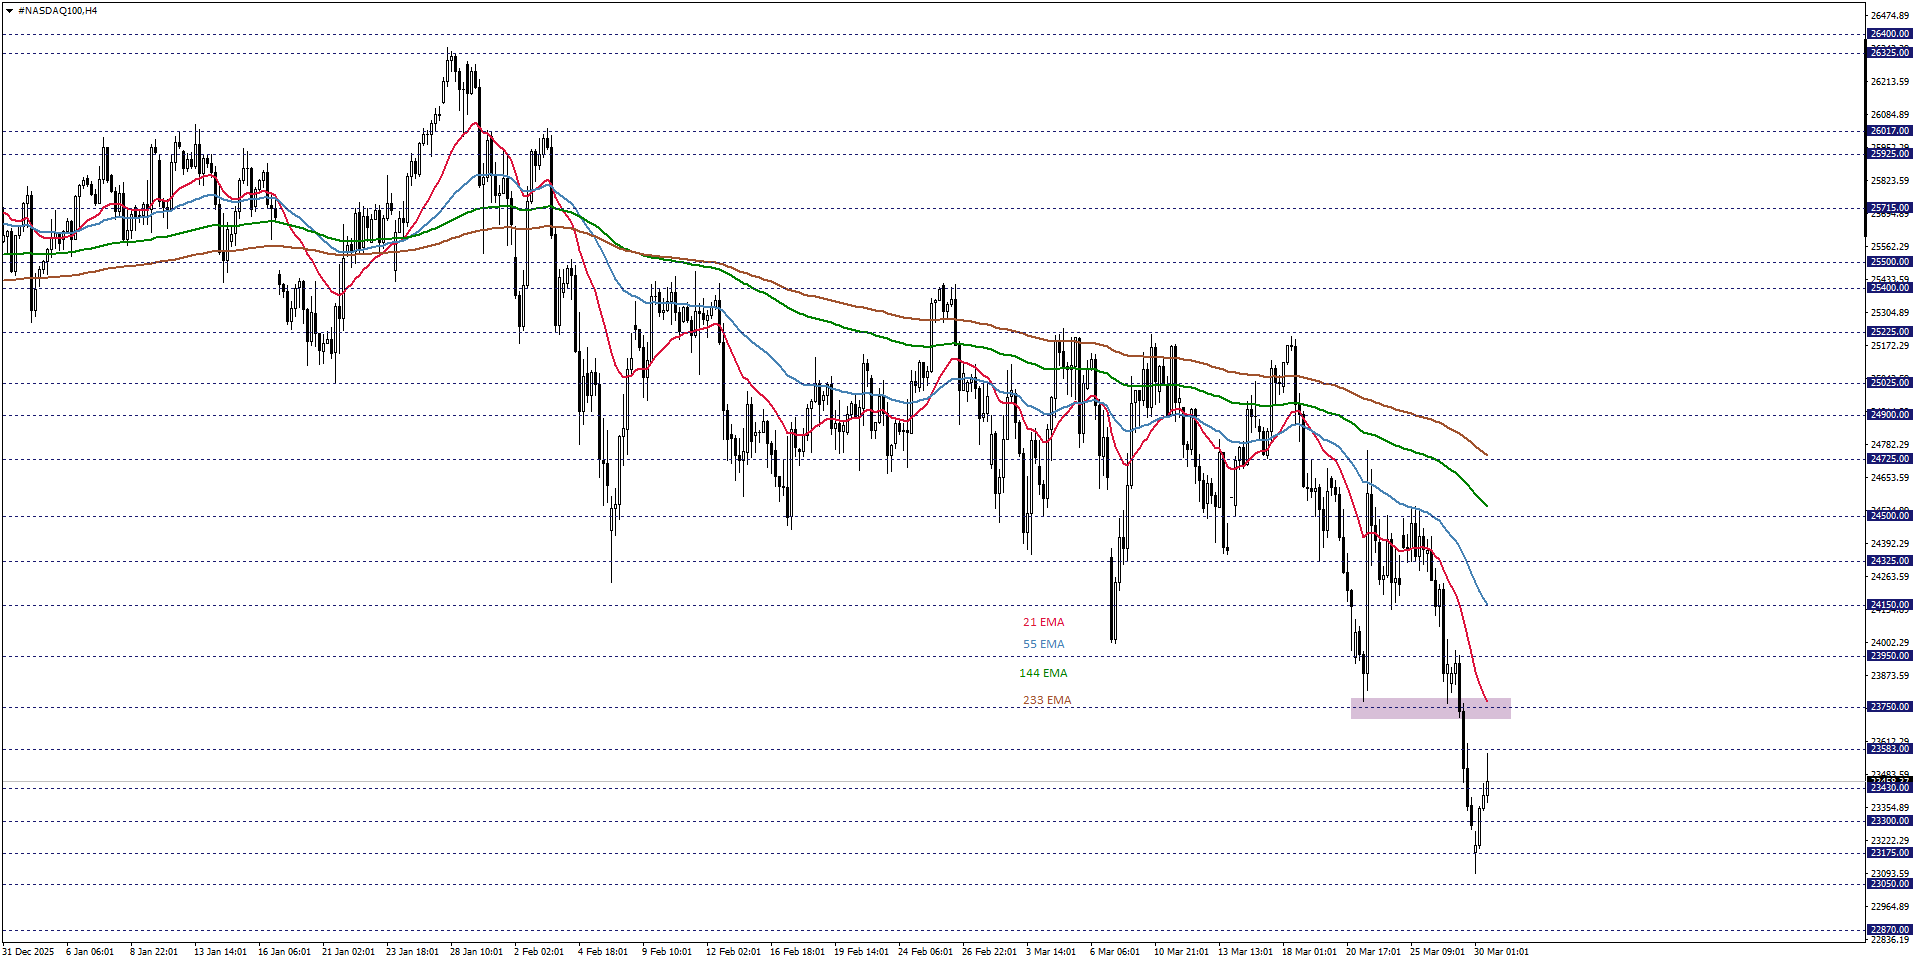The height and width of the screenshot is (963, 1916).
Task: Select the blue 55 EMA legend text
Action: tap(1043, 644)
